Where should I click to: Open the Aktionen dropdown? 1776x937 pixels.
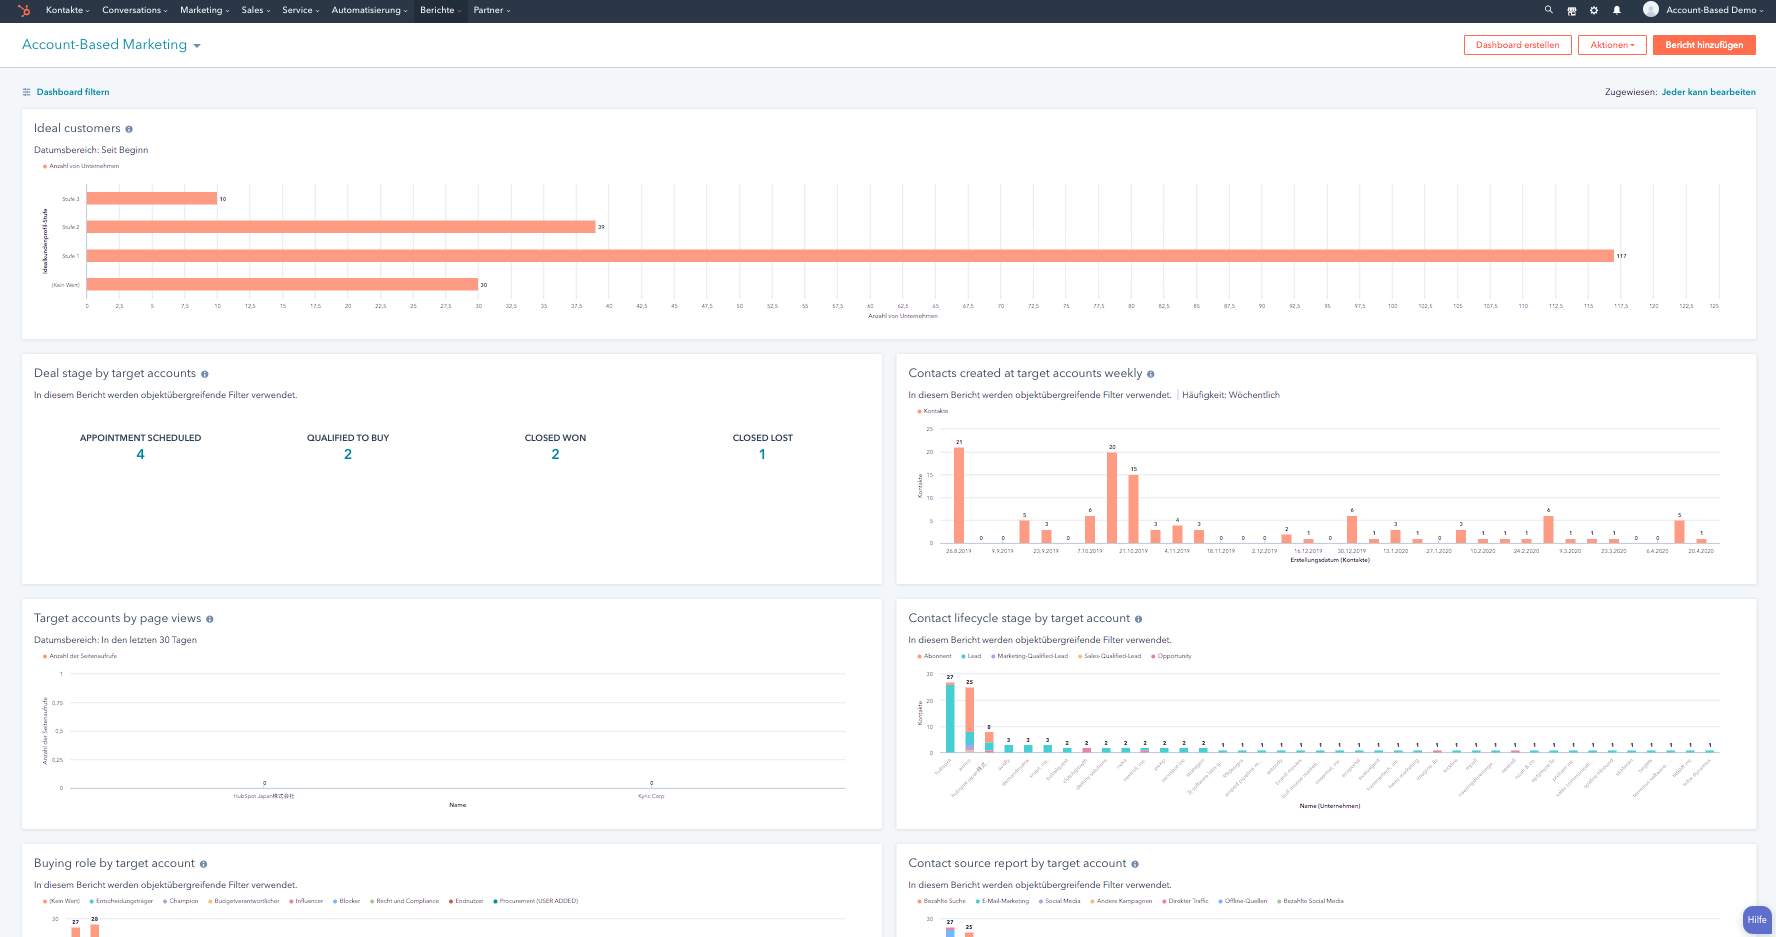coord(1612,44)
